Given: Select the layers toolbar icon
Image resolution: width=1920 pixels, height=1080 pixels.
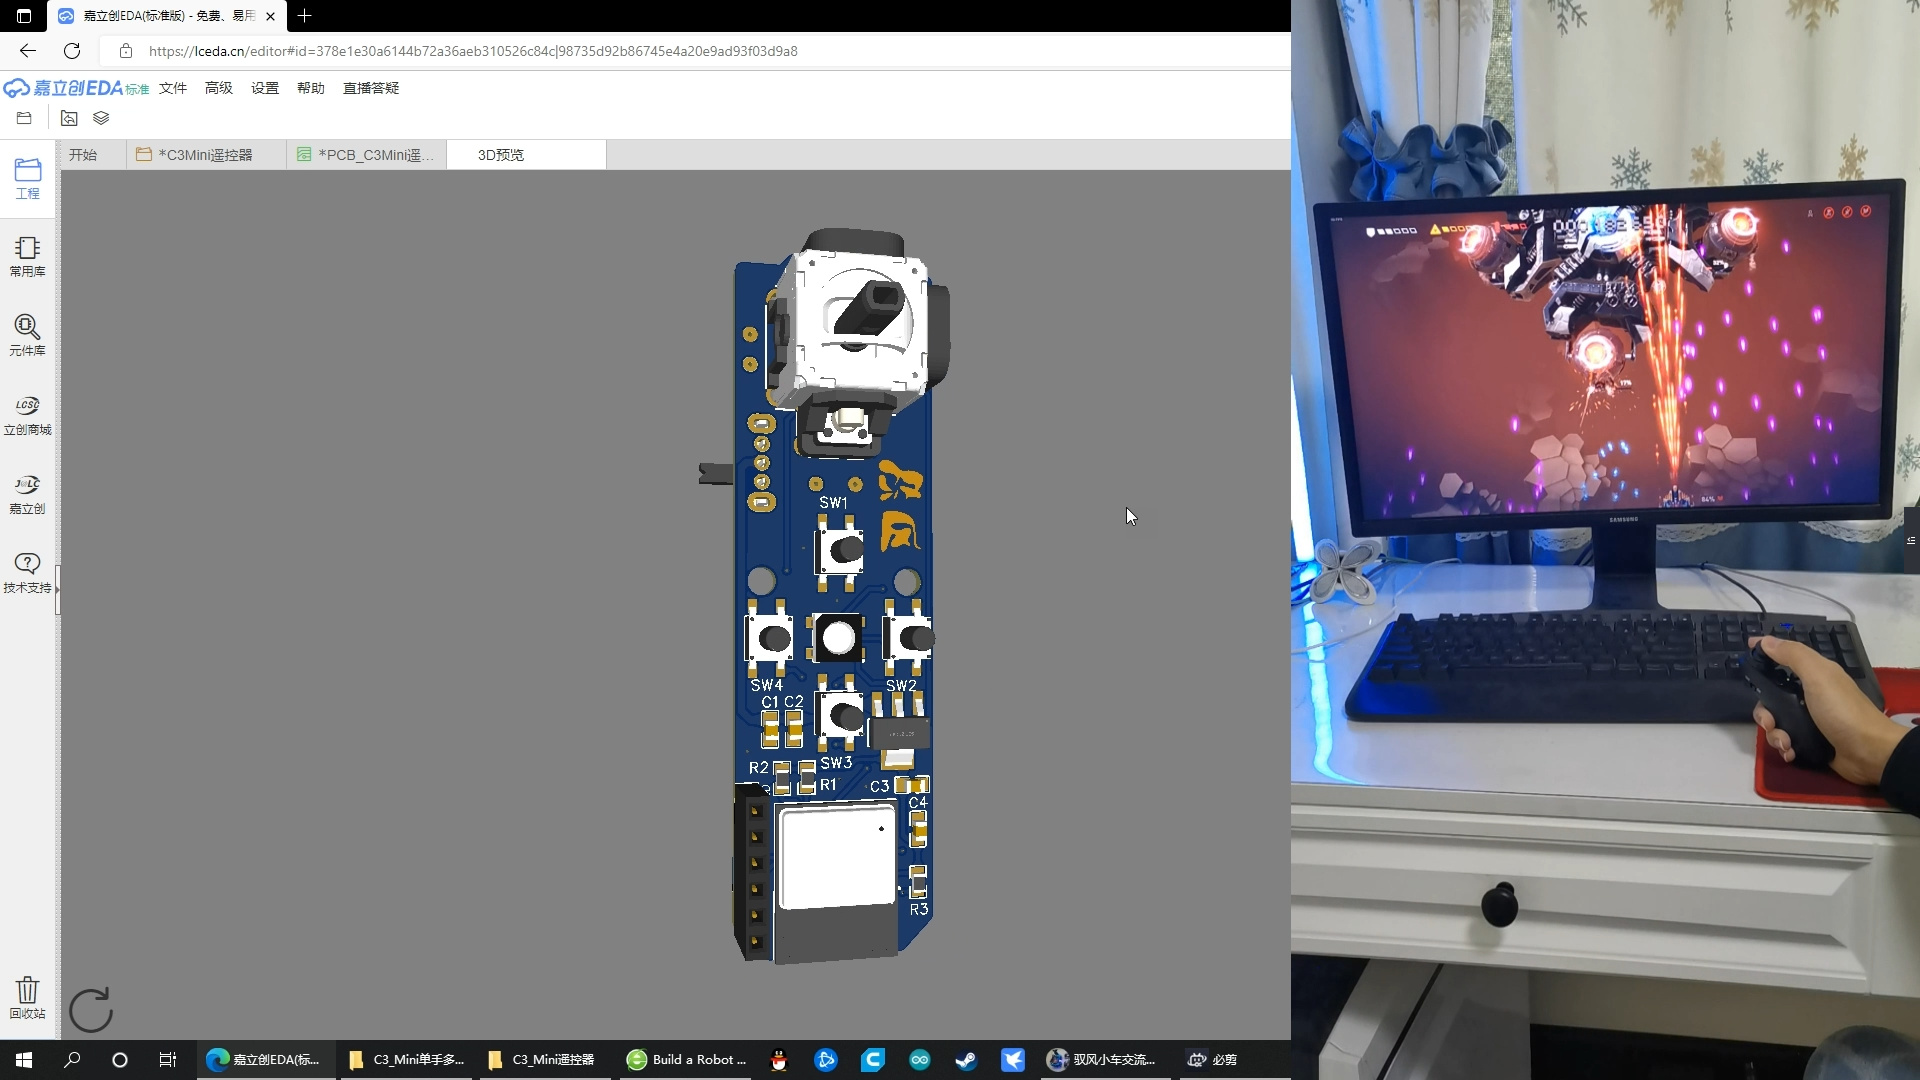Looking at the screenshot, I should pyautogui.click(x=100, y=117).
